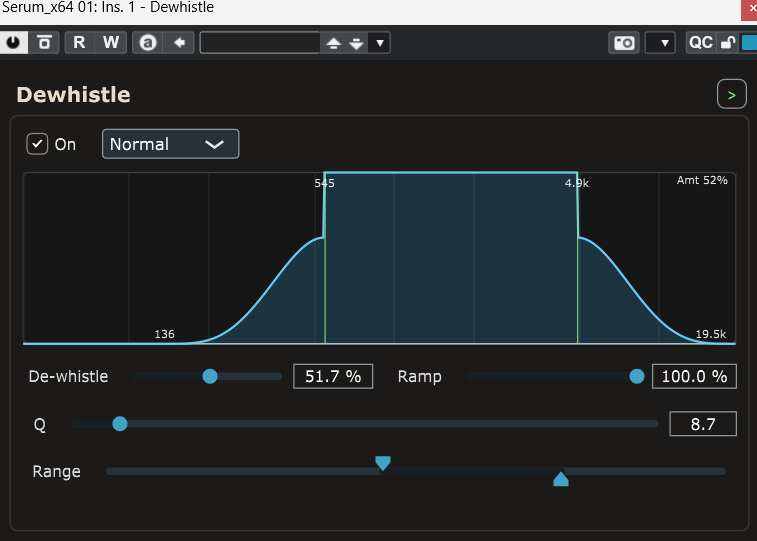Click the 19.5k frequency label on graph

pyautogui.click(x=711, y=334)
